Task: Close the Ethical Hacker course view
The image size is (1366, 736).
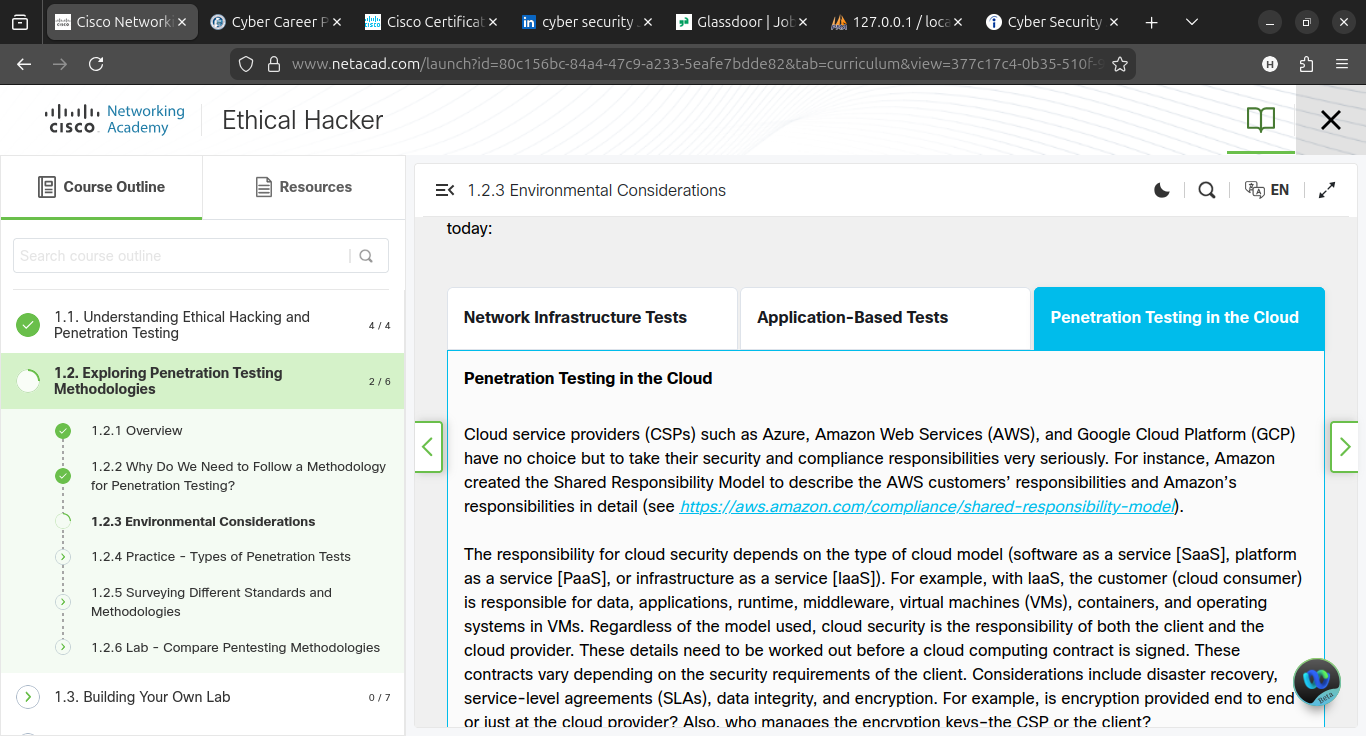Action: tap(1330, 120)
